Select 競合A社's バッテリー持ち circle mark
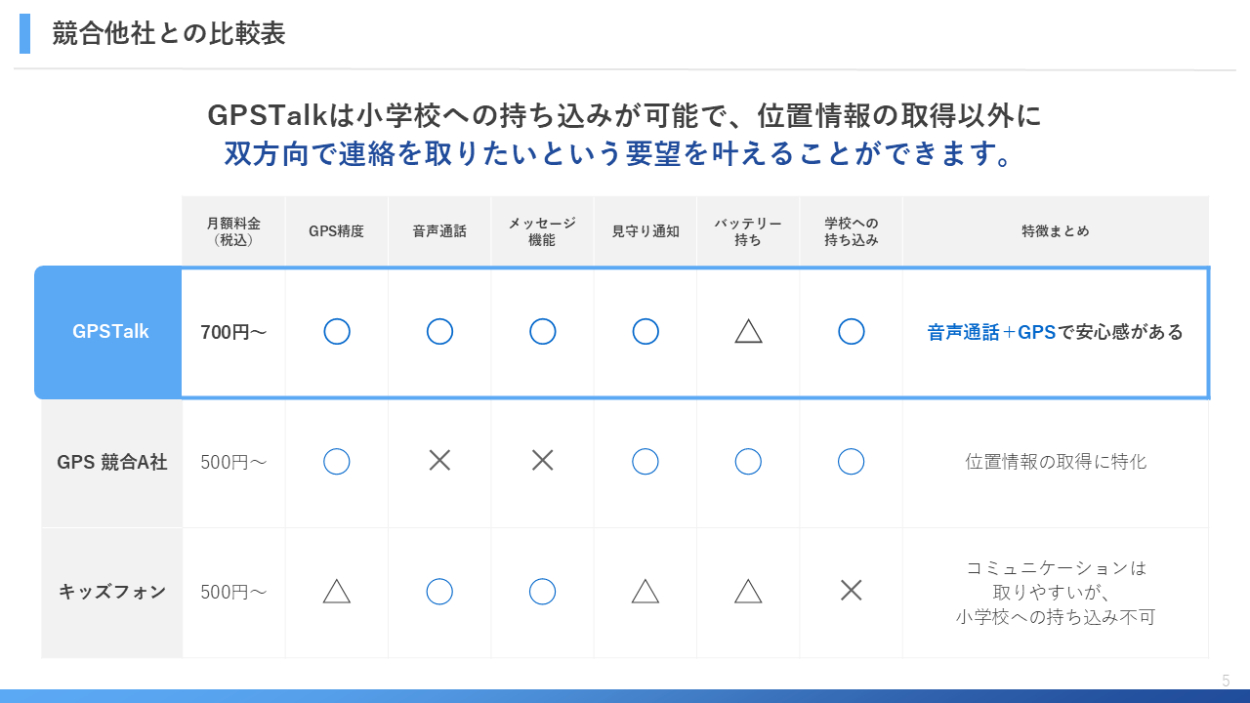 click(x=748, y=461)
